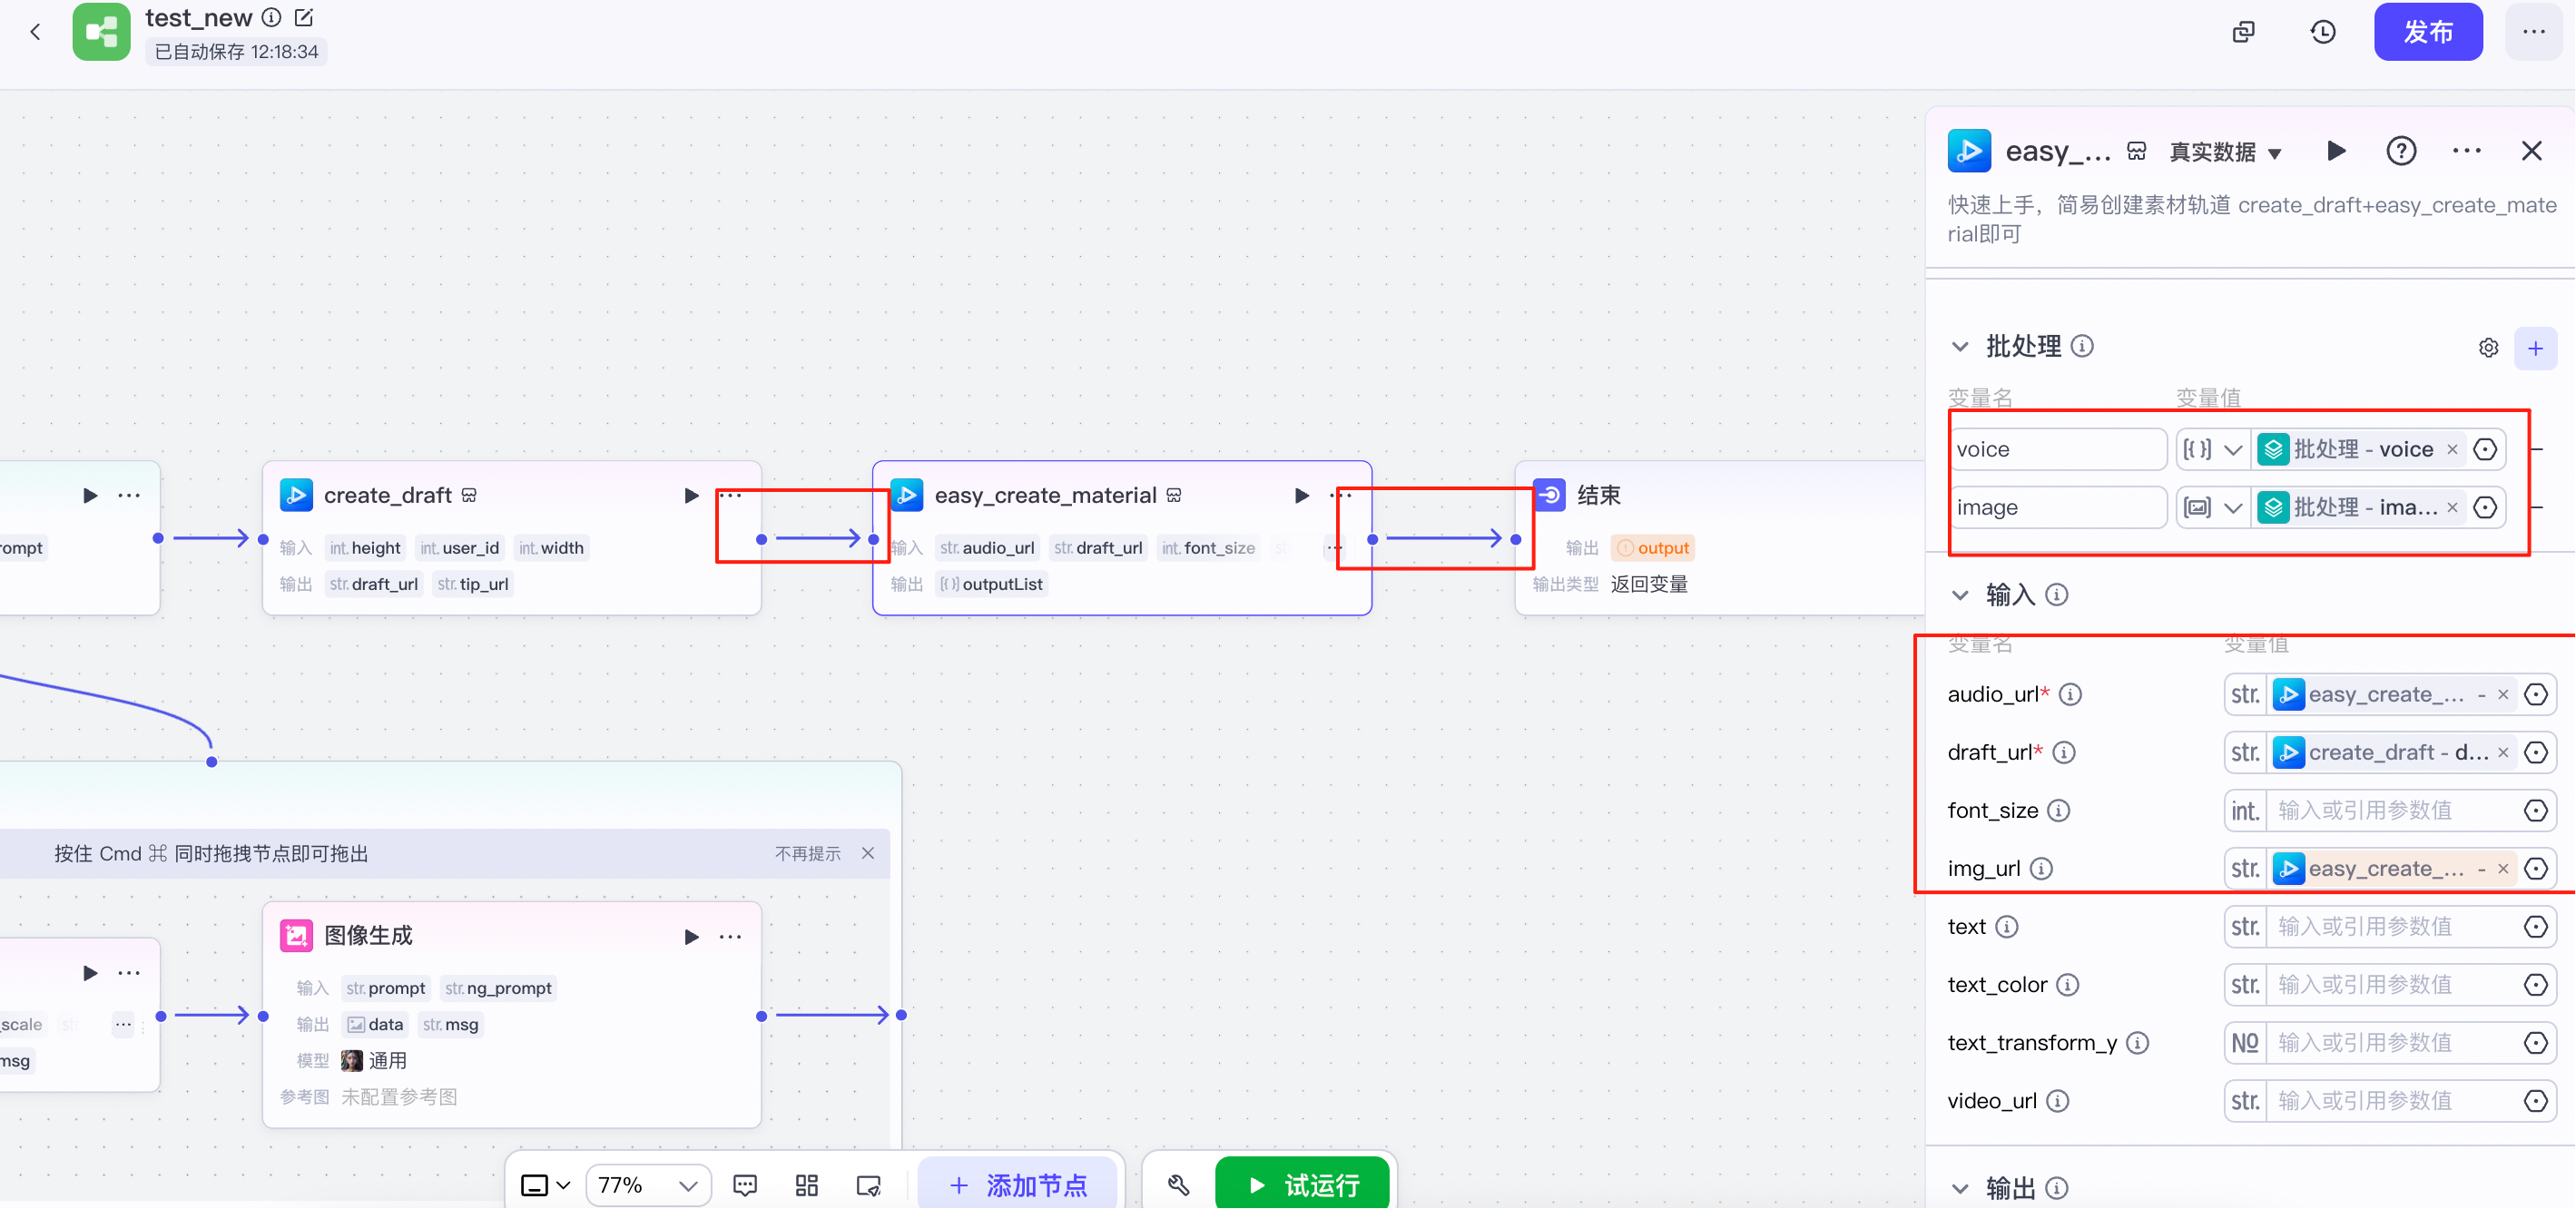Run the create_draft node with its play button
2576x1209 pixels.
point(690,495)
